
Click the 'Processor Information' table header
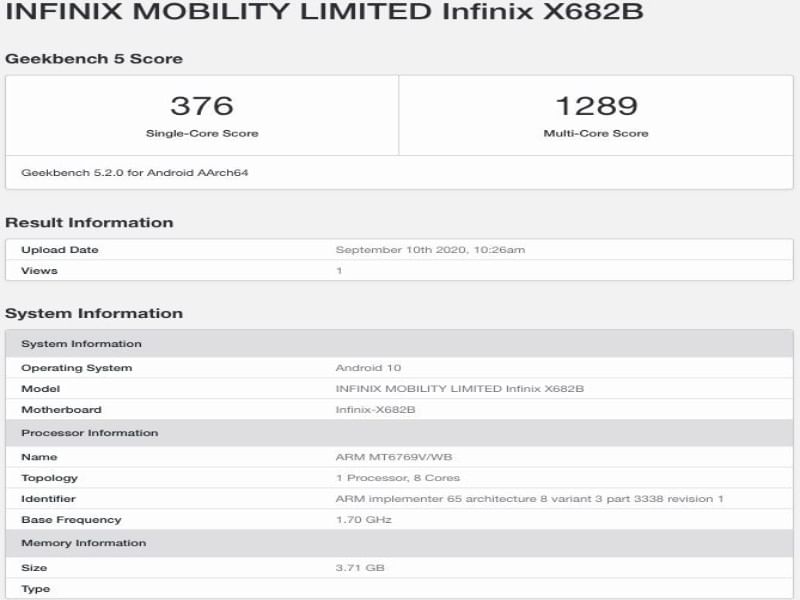(x=399, y=433)
